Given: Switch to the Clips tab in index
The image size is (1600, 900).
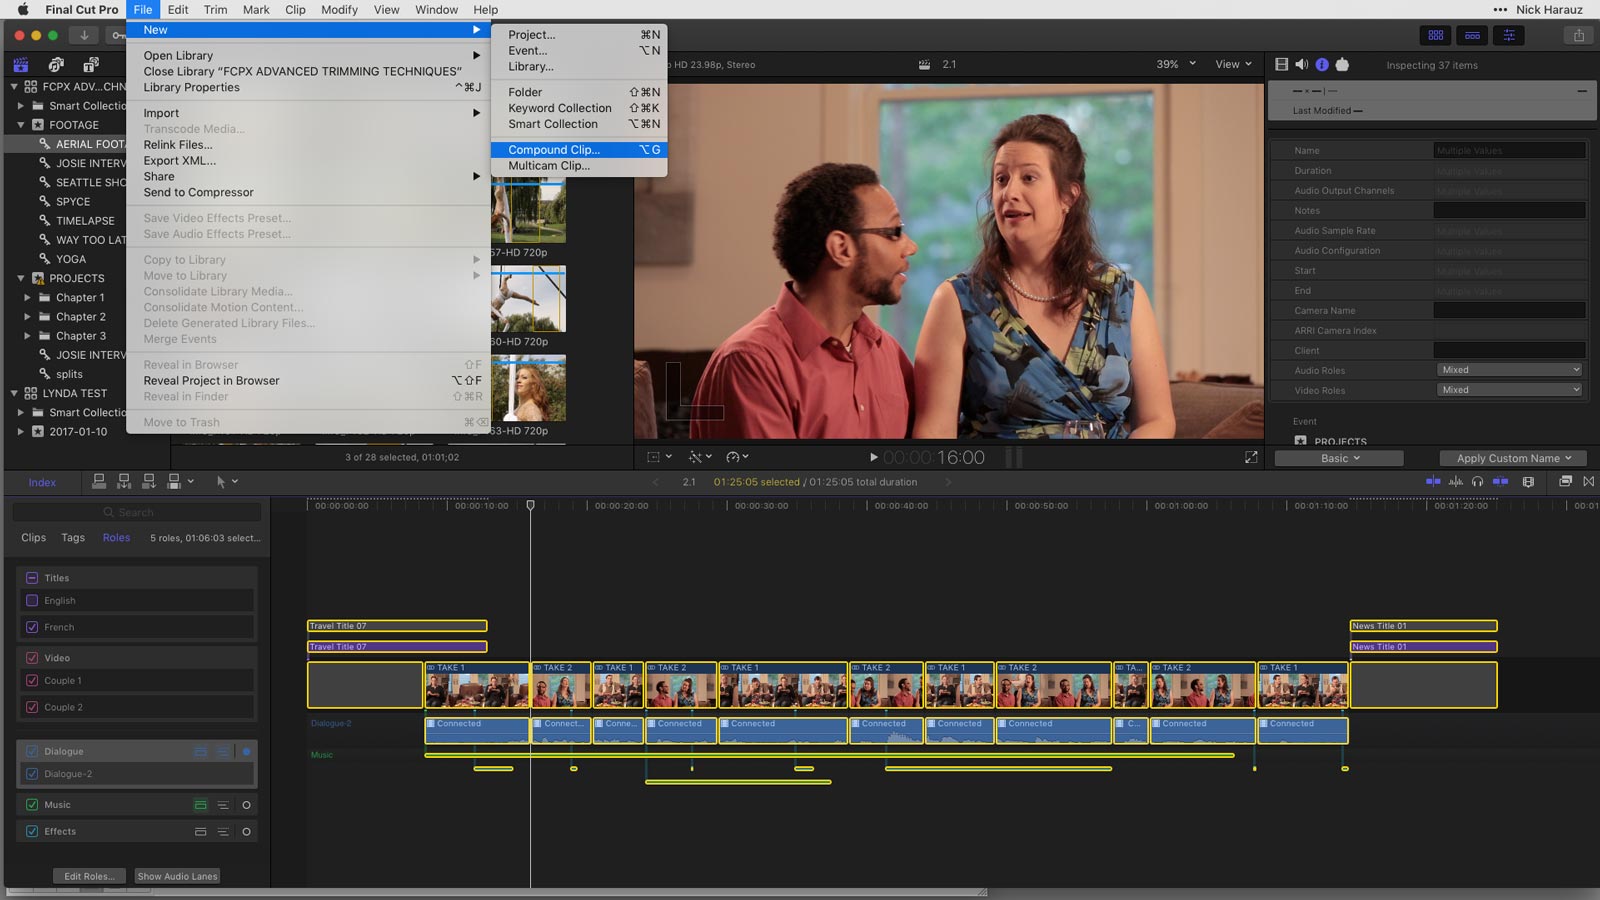Looking at the screenshot, I should pos(34,538).
